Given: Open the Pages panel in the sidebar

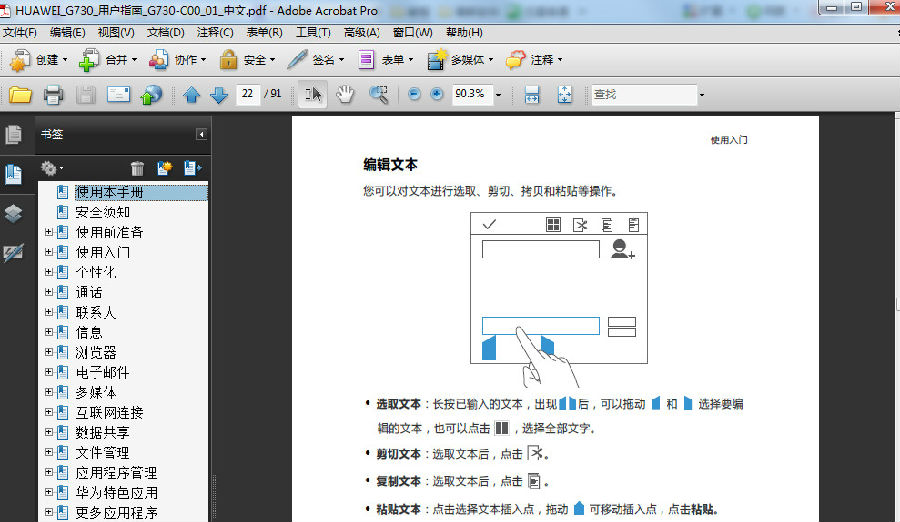Looking at the screenshot, I should [14, 135].
